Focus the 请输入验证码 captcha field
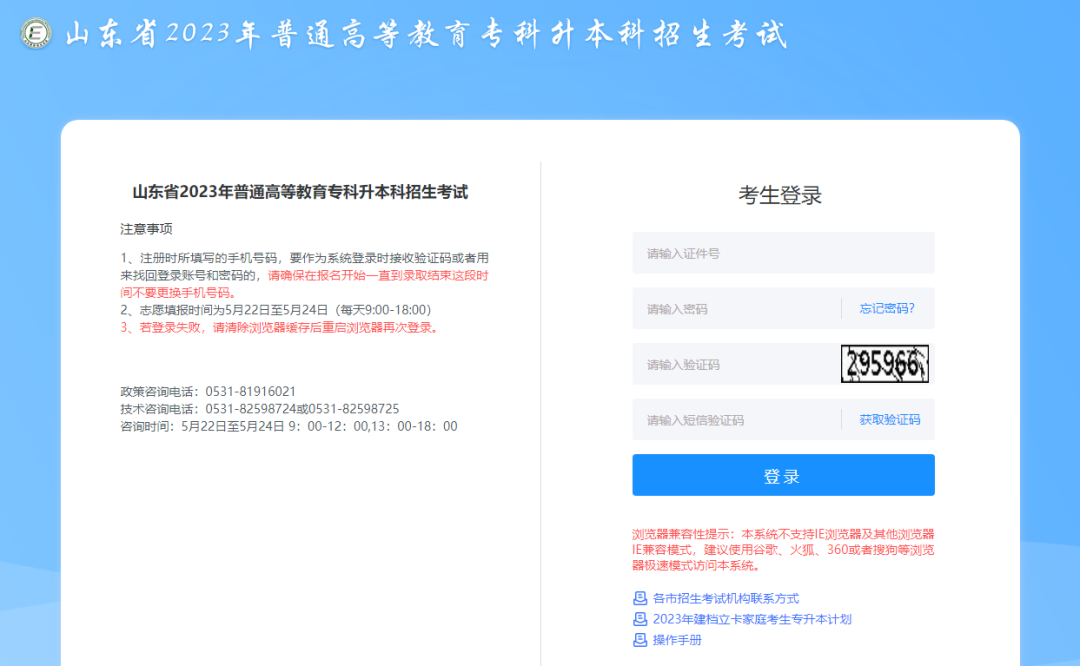The width and height of the screenshot is (1080, 666). (735, 364)
